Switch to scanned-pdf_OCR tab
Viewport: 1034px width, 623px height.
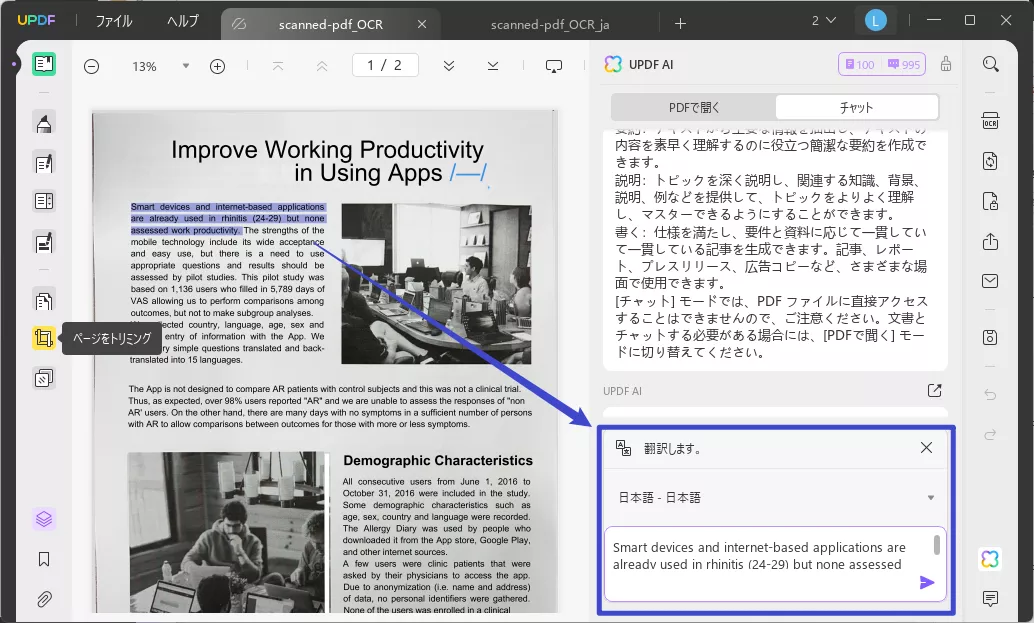(x=330, y=24)
